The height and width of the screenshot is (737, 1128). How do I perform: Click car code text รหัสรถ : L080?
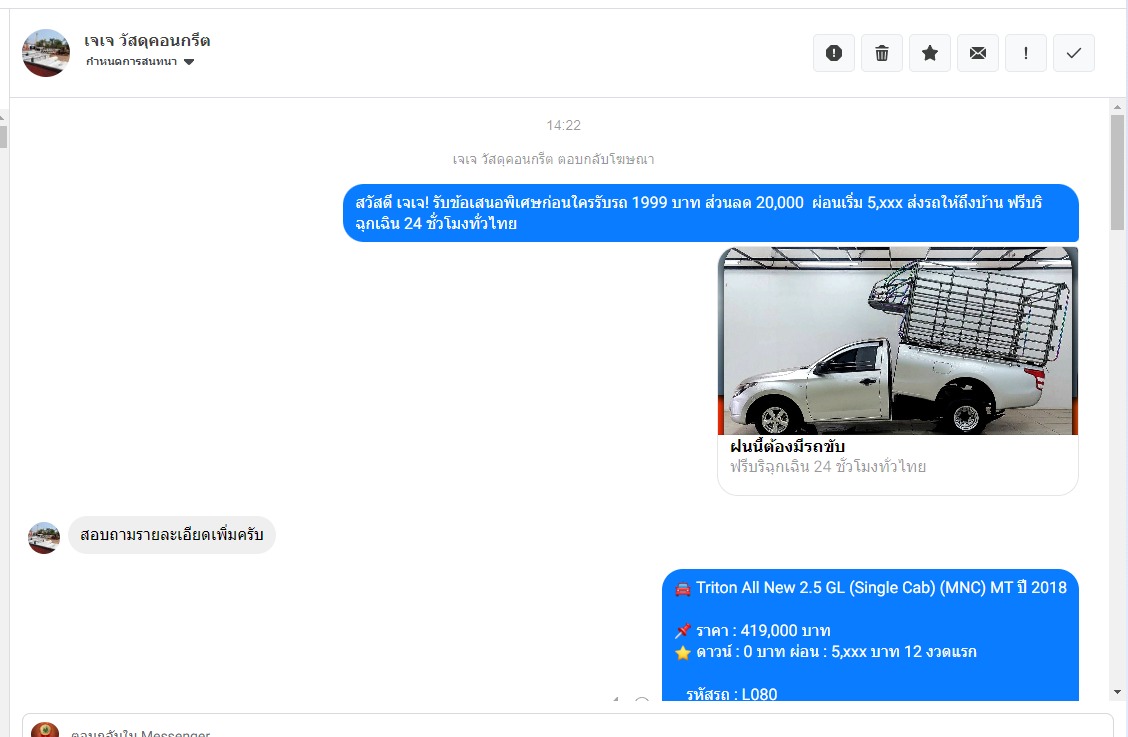tap(732, 694)
